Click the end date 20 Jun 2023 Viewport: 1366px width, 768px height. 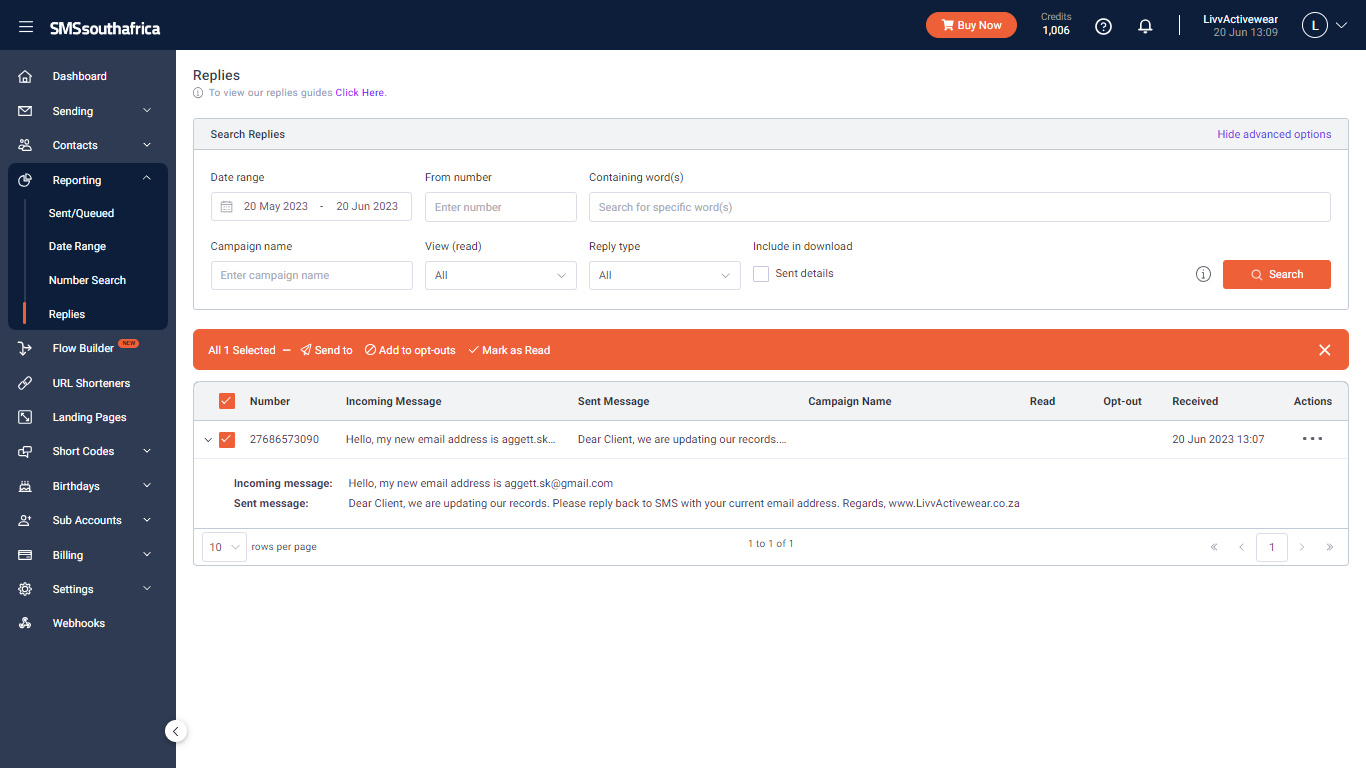(367, 206)
